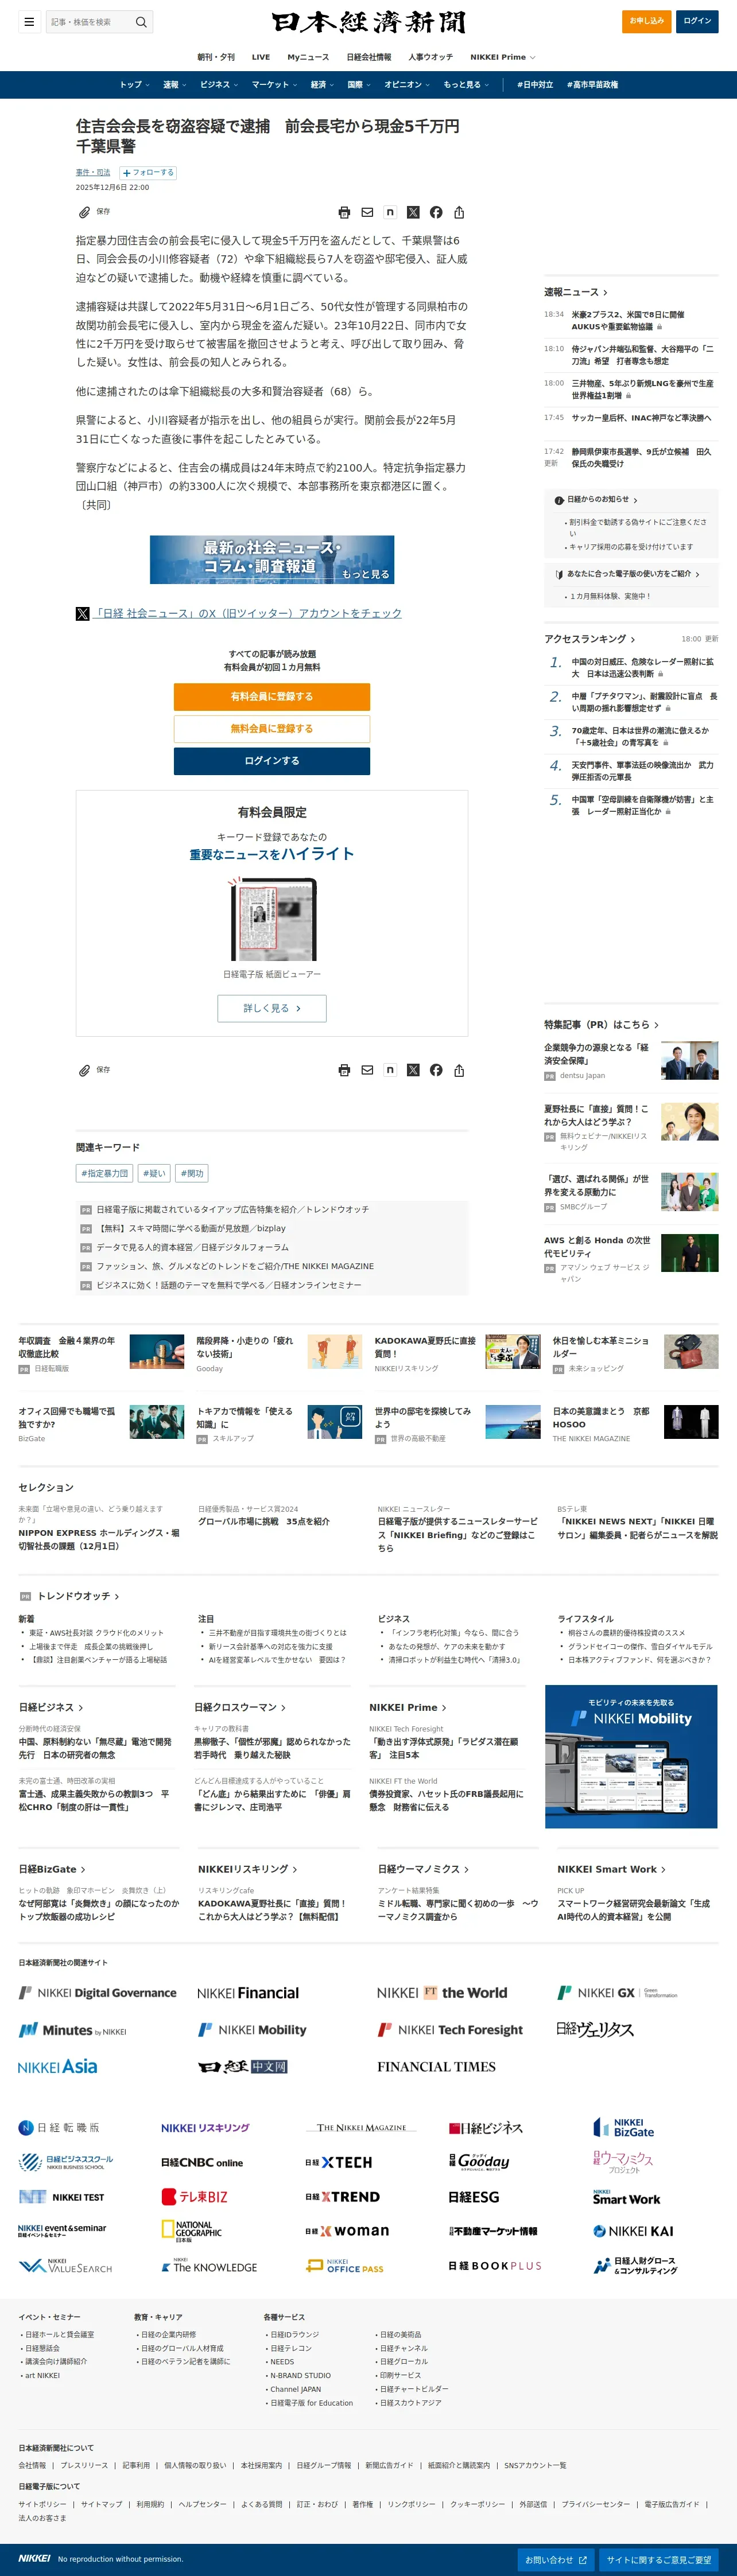Select the #指定暴力団 keyword tag
The height and width of the screenshot is (2576, 737).
[105, 1173]
